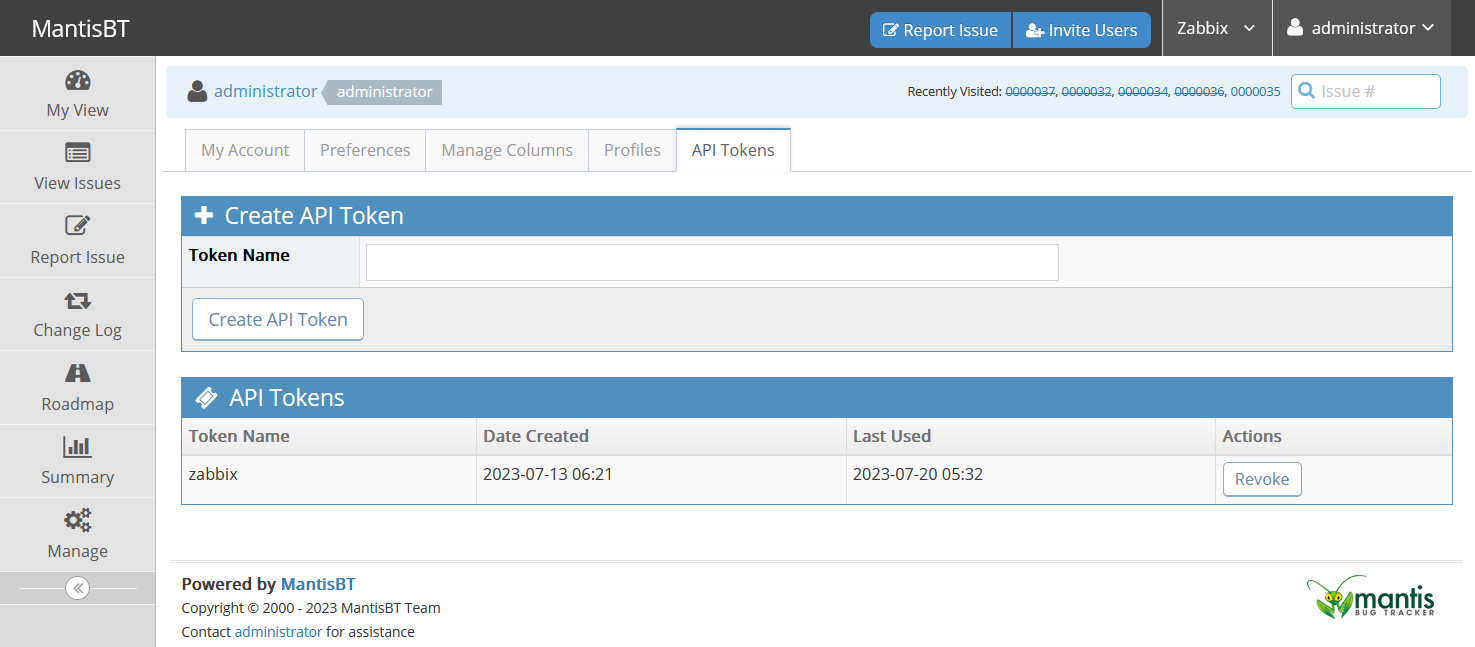Switch to the My Account tab
Image resolution: width=1475 pixels, height=647 pixels.
pyautogui.click(x=245, y=150)
